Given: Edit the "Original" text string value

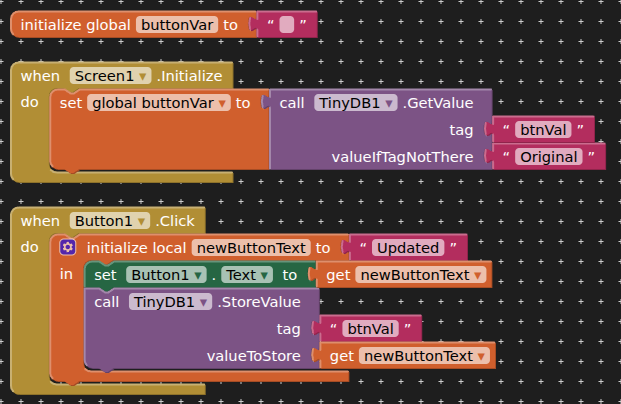Looking at the screenshot, I should [x=549, y=157].
